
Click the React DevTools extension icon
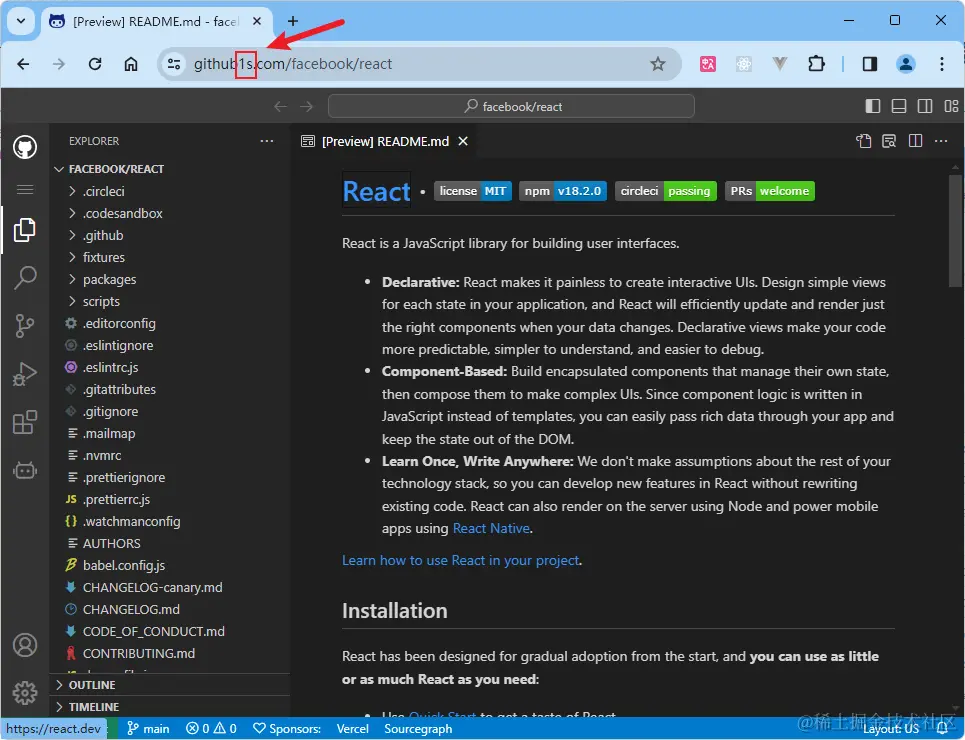[743, 63]
